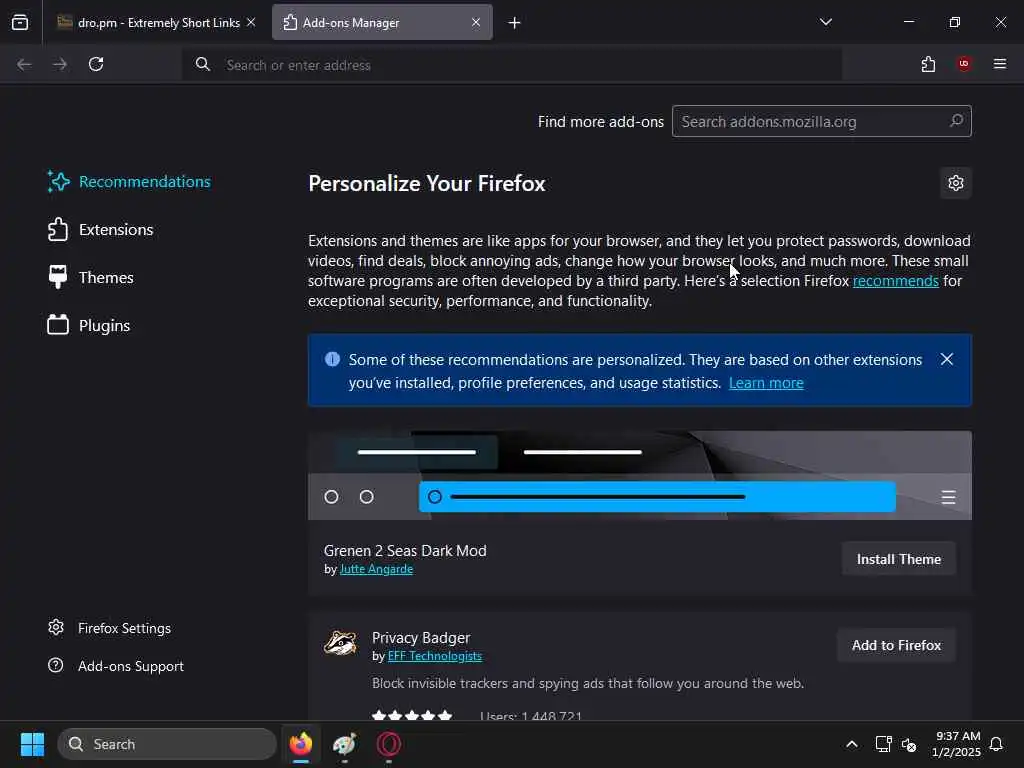Install the Grenen 2 Seas Dark Mod theme
Viewport: 1024px width, 768px height.
point(899,559)
